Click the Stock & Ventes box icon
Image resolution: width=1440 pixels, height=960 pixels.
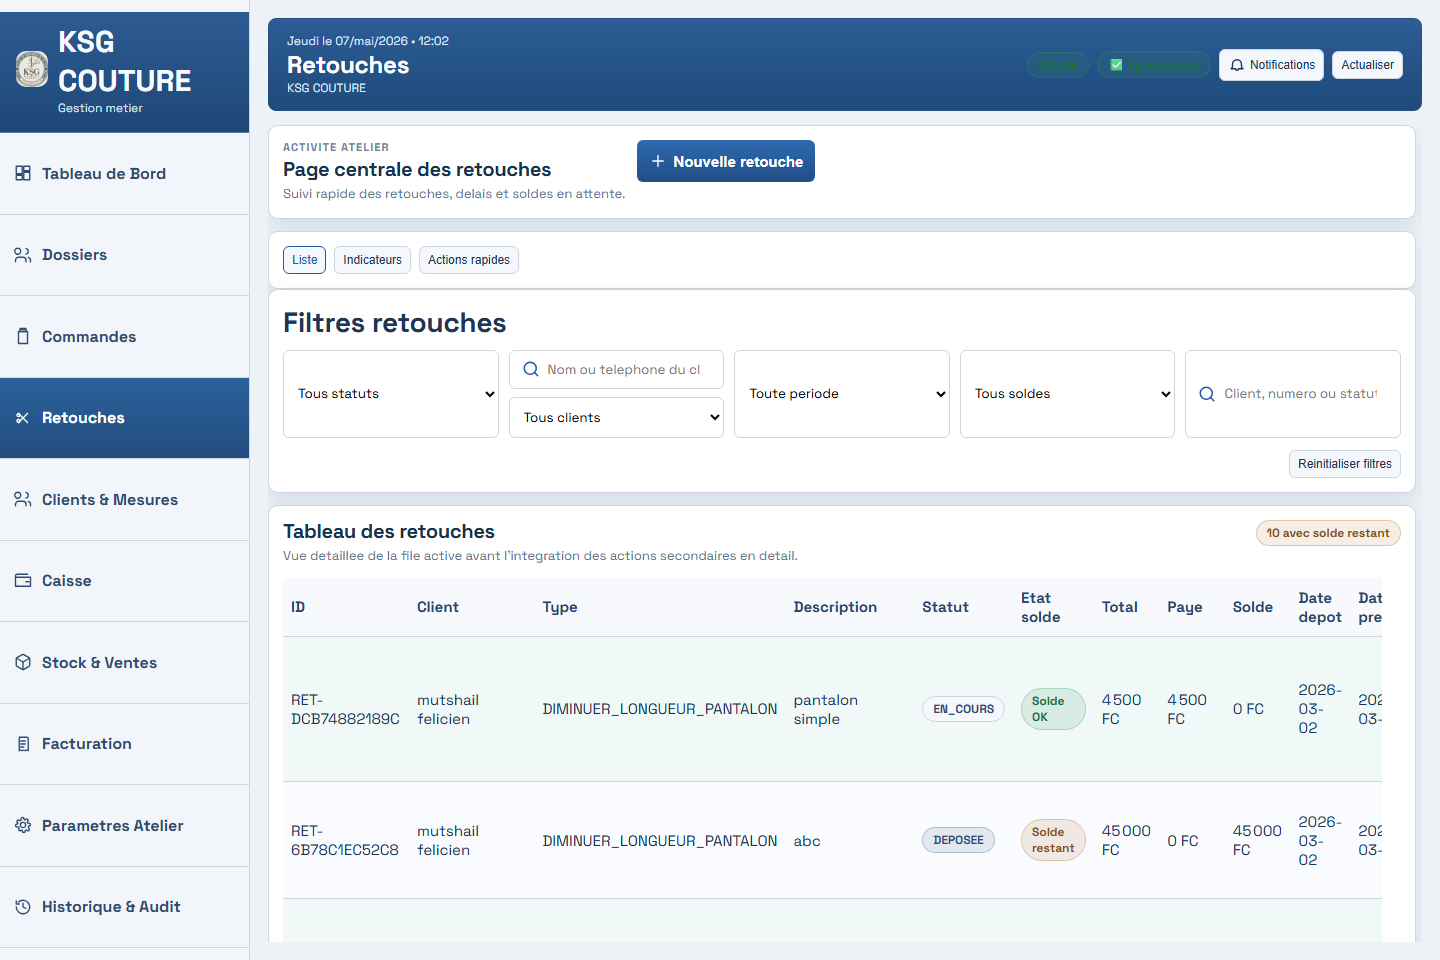click(23, 662)
